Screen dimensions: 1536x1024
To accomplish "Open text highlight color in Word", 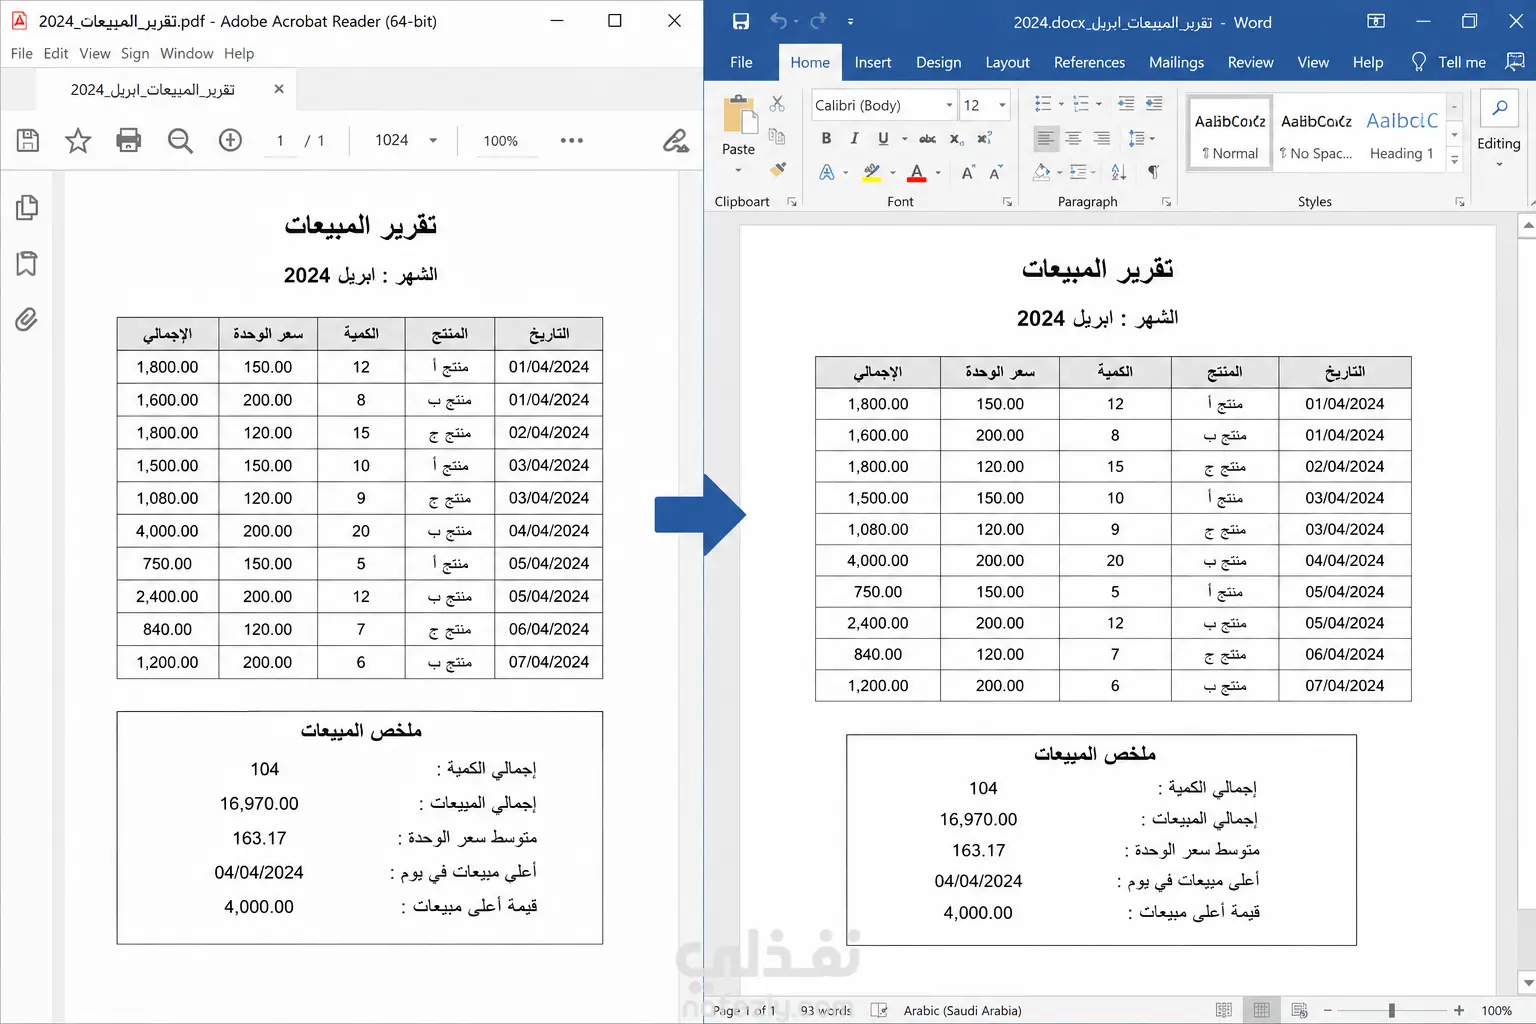I will 872,172.
